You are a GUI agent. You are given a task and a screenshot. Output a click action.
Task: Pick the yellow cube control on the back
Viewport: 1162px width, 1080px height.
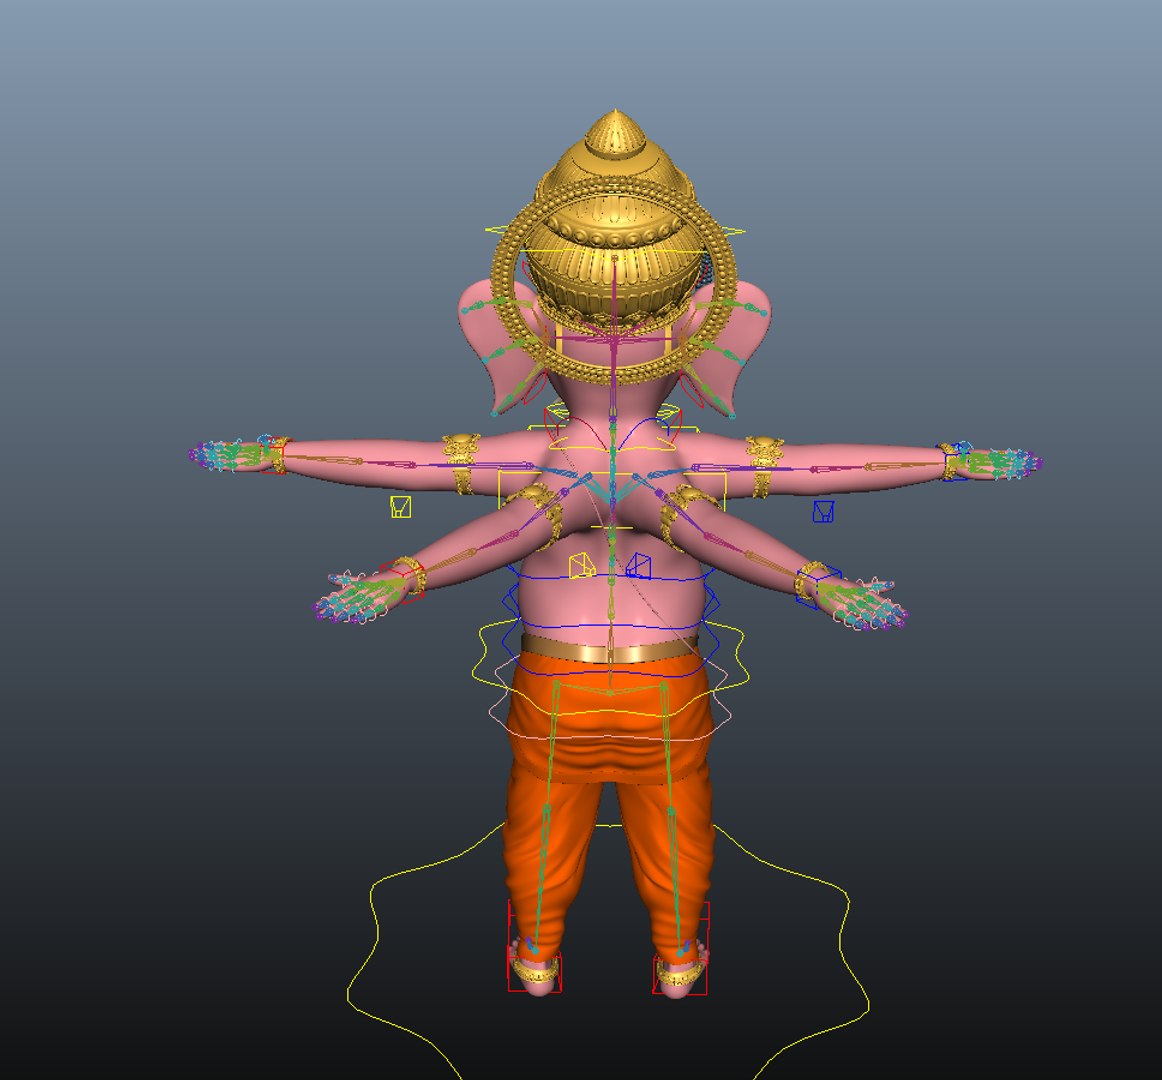(x=582, y=566)
